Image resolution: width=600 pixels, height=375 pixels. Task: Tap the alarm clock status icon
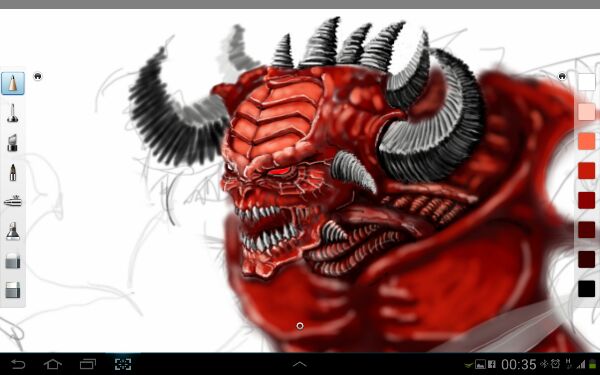click(555, 364)
